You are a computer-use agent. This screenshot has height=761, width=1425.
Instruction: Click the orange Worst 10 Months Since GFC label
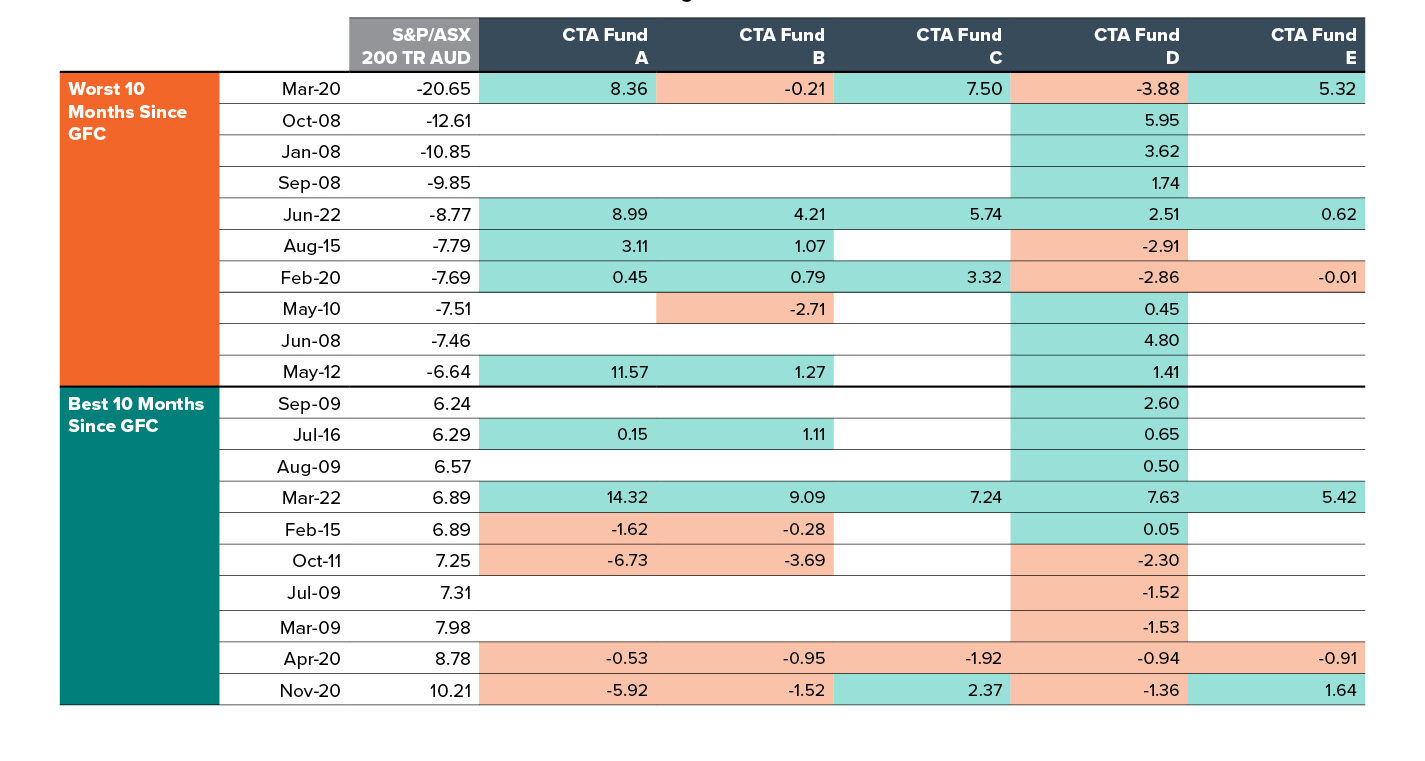click(128, 111)
